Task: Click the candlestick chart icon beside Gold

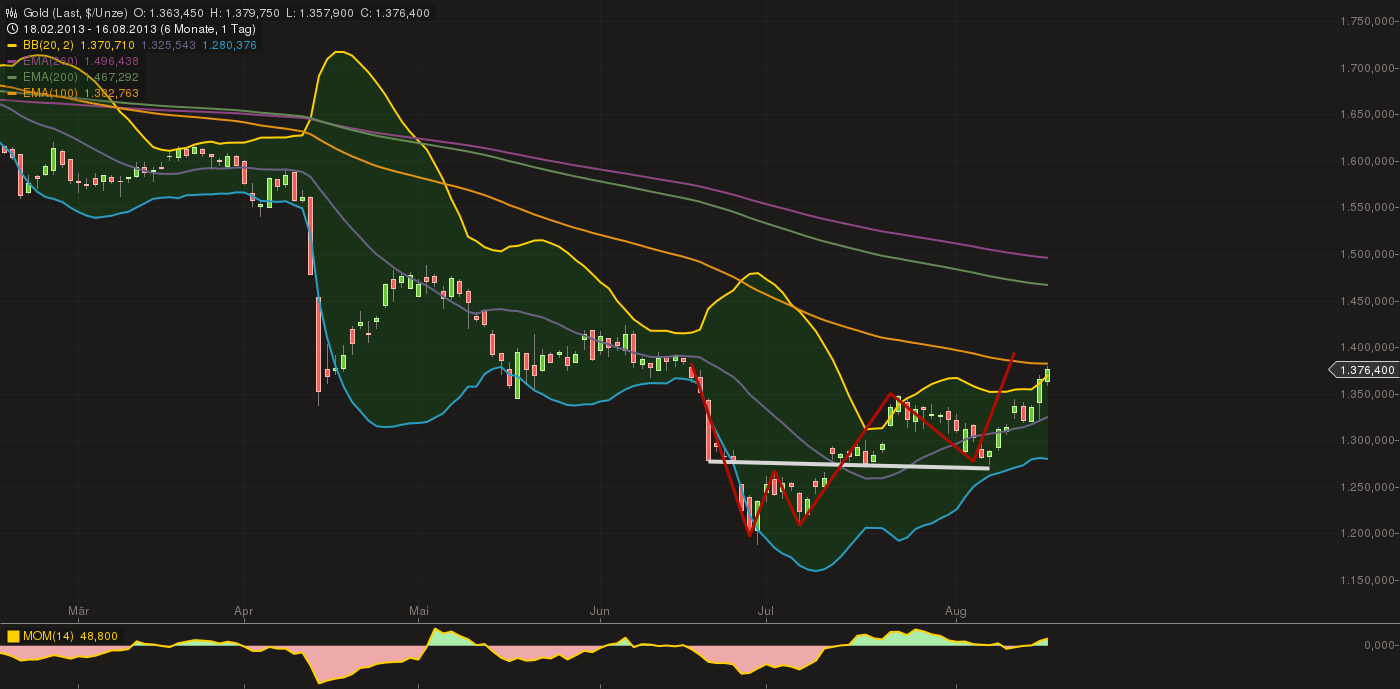Action: 11,13
